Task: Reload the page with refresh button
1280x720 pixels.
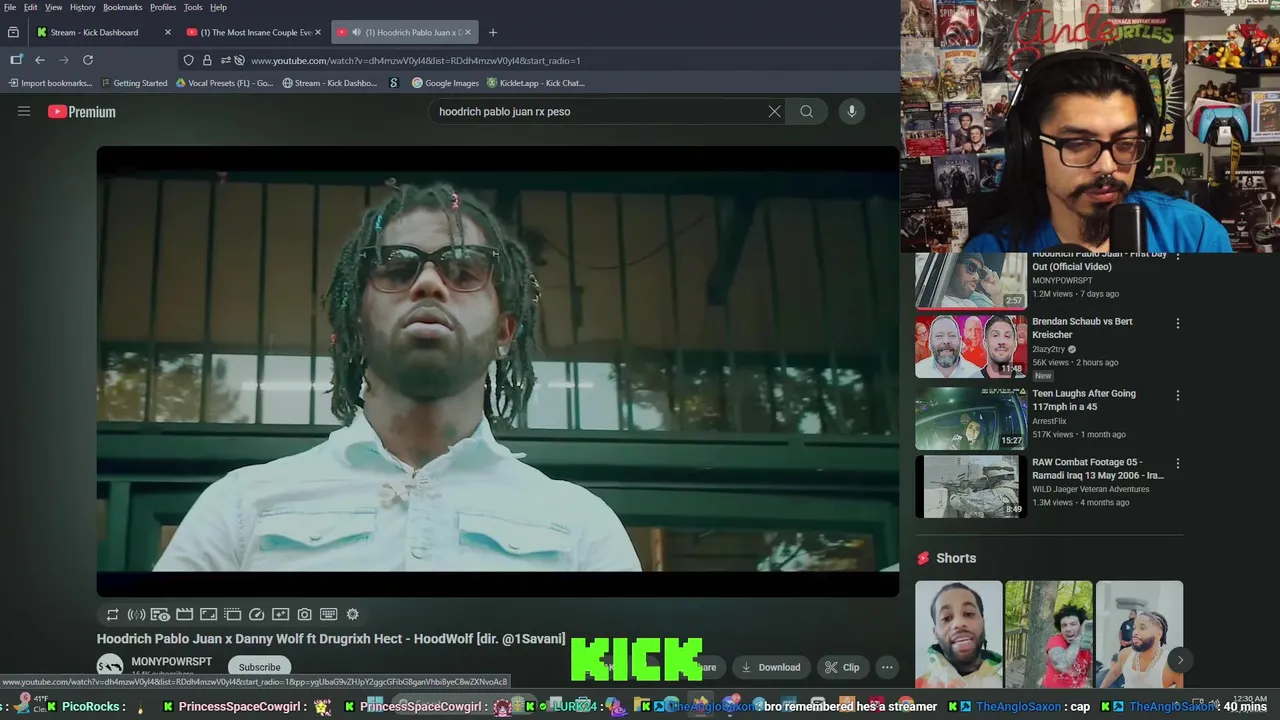Action: click(88, 60)
